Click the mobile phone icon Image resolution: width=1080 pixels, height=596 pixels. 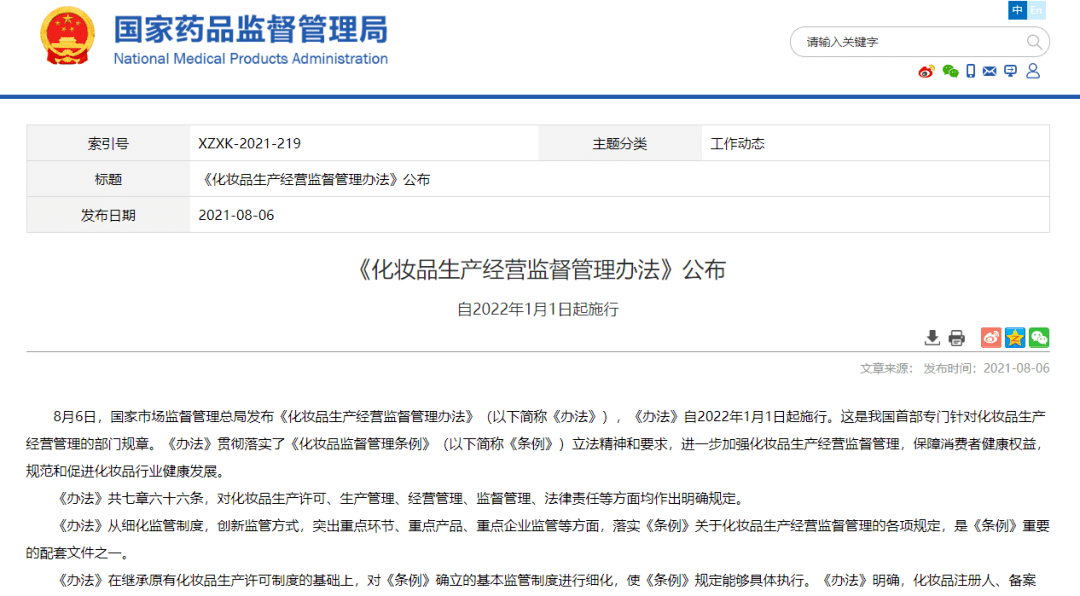click(970, 71)
